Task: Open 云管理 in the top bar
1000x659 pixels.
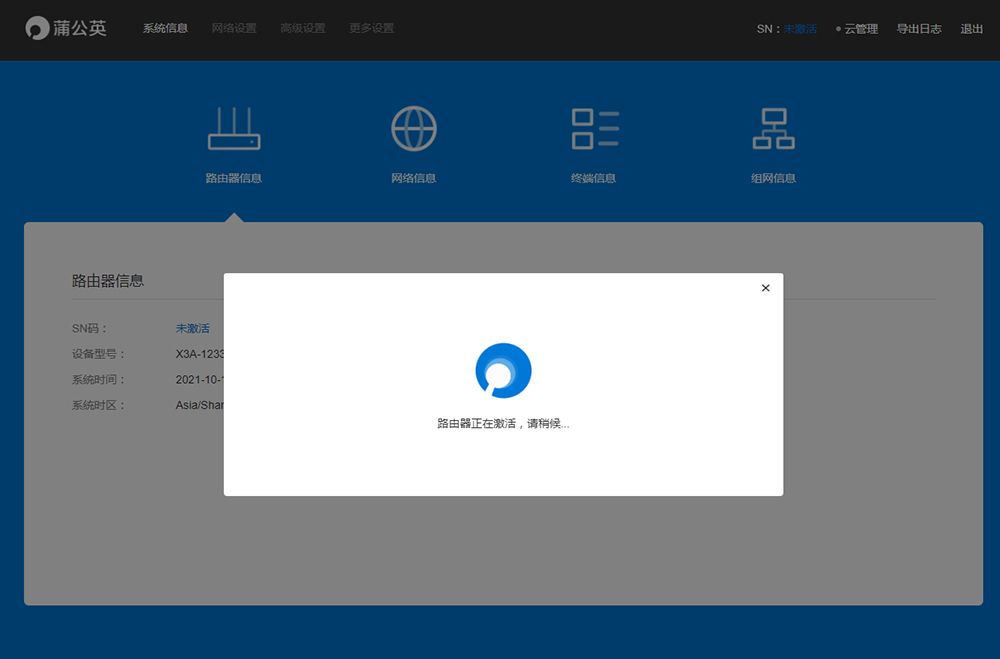Action: [861, 29]
